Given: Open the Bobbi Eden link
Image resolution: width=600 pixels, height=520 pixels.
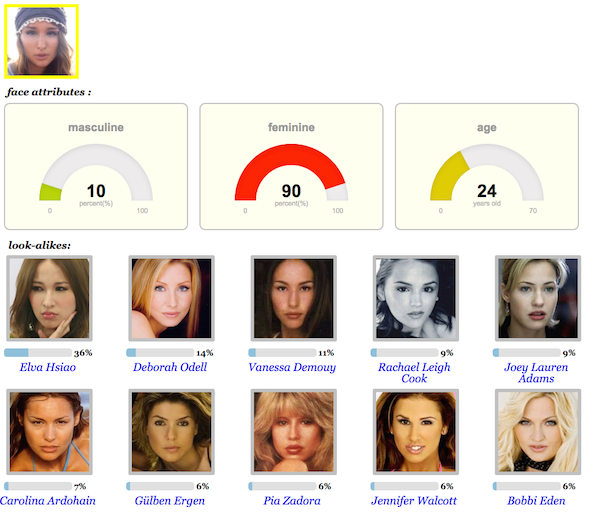Looking at the screenshot, I should coord(536,500).
